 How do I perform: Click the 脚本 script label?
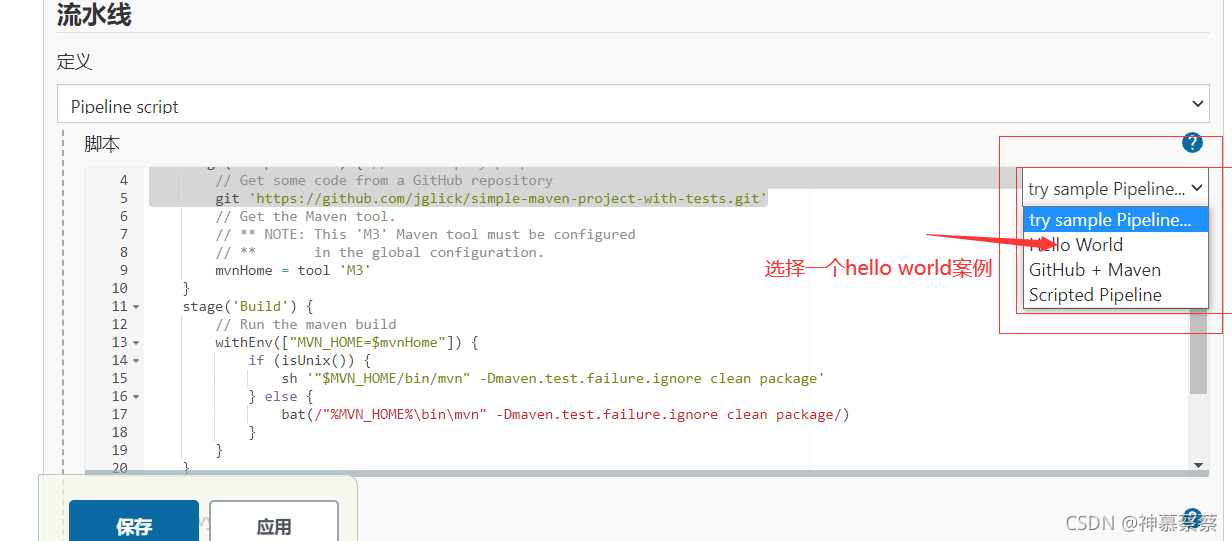(x=102, y=144)
